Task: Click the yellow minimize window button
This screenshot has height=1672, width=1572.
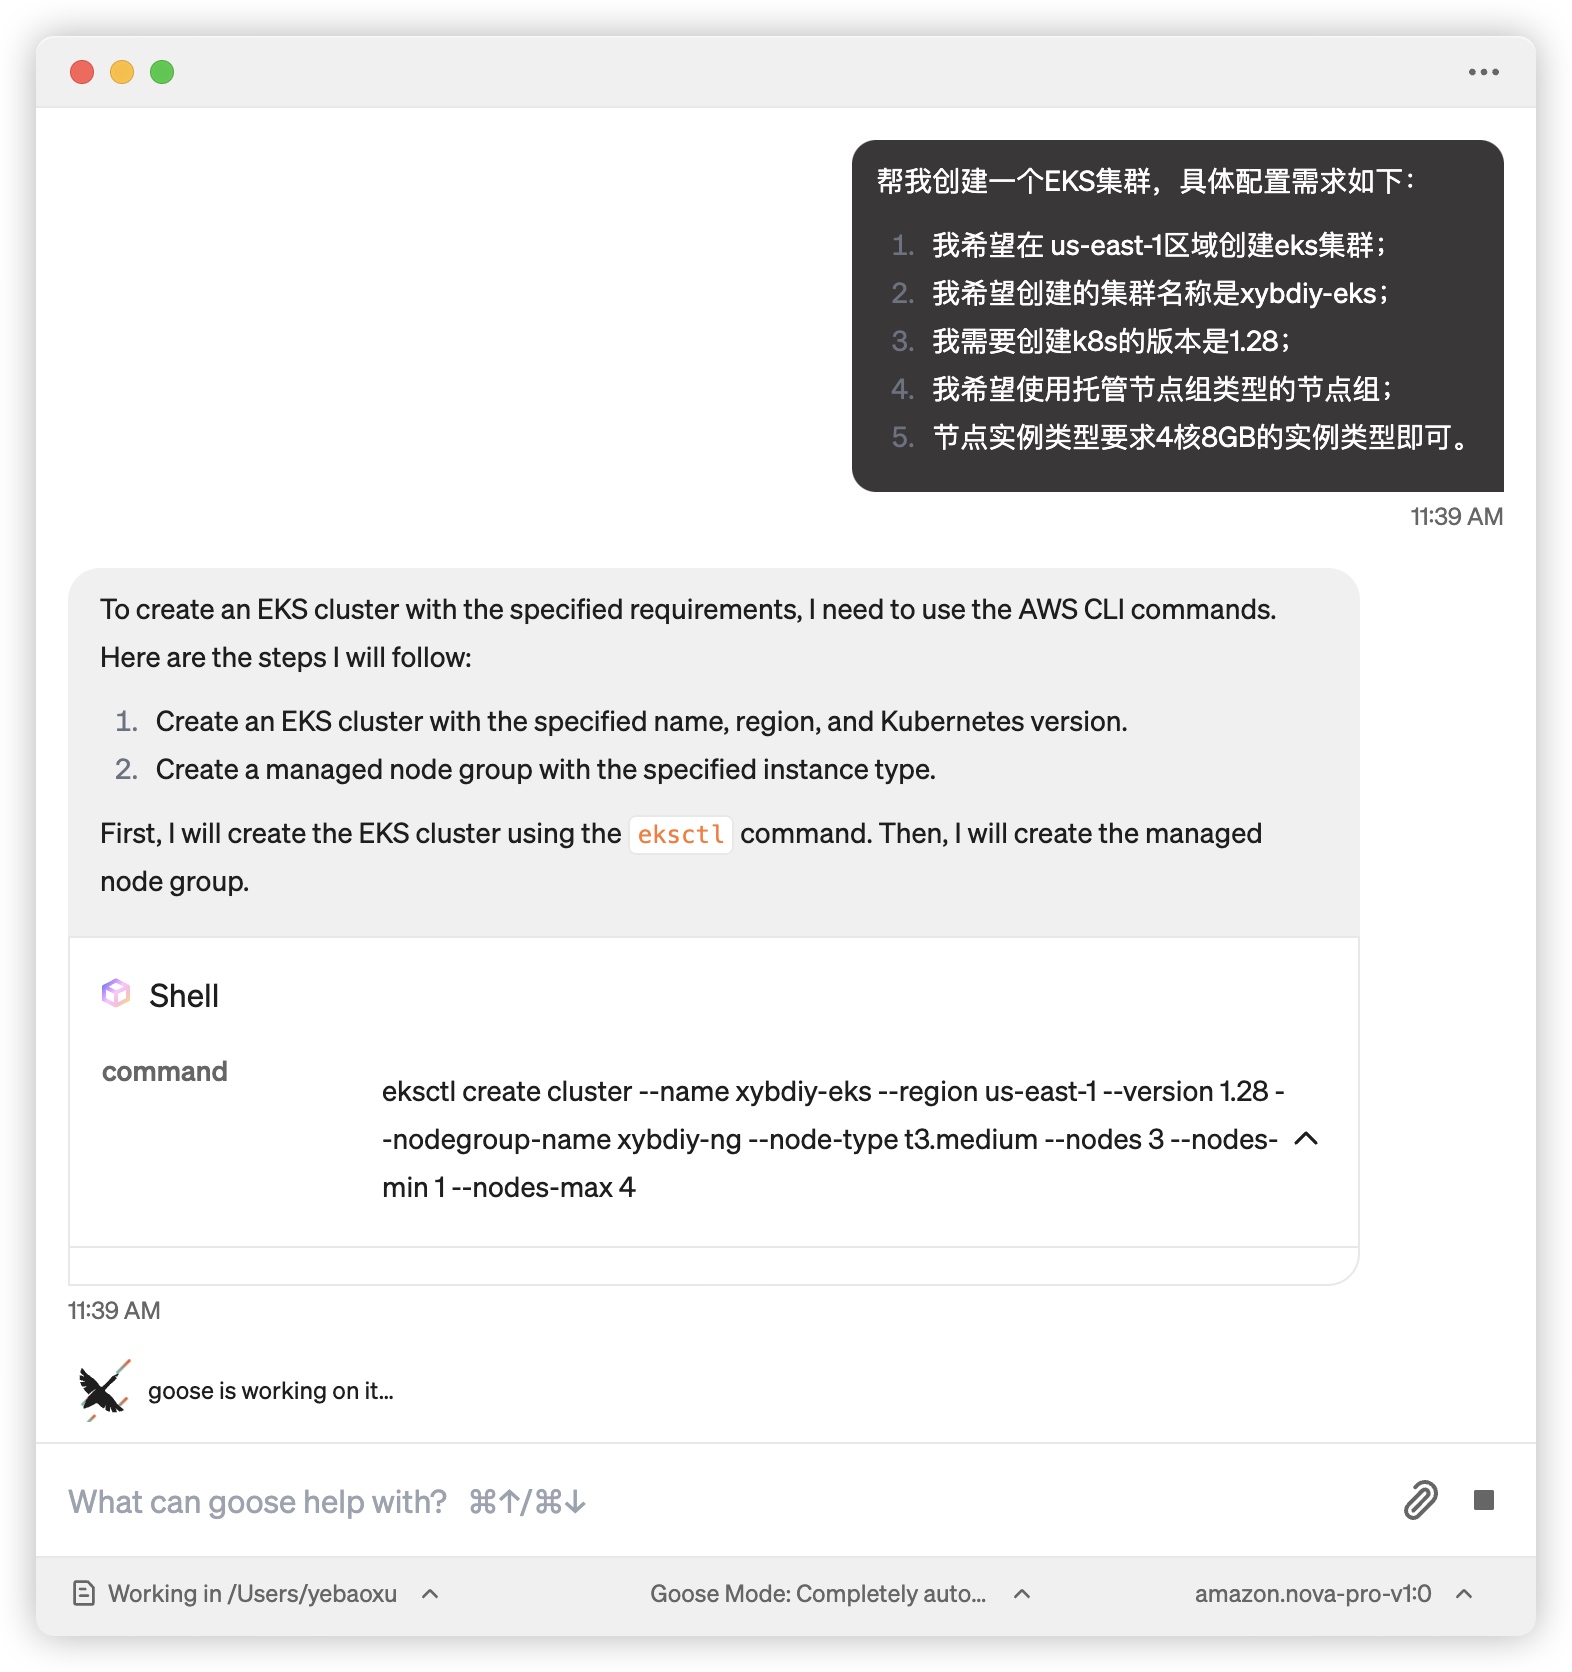Action: tap(122, 72)
